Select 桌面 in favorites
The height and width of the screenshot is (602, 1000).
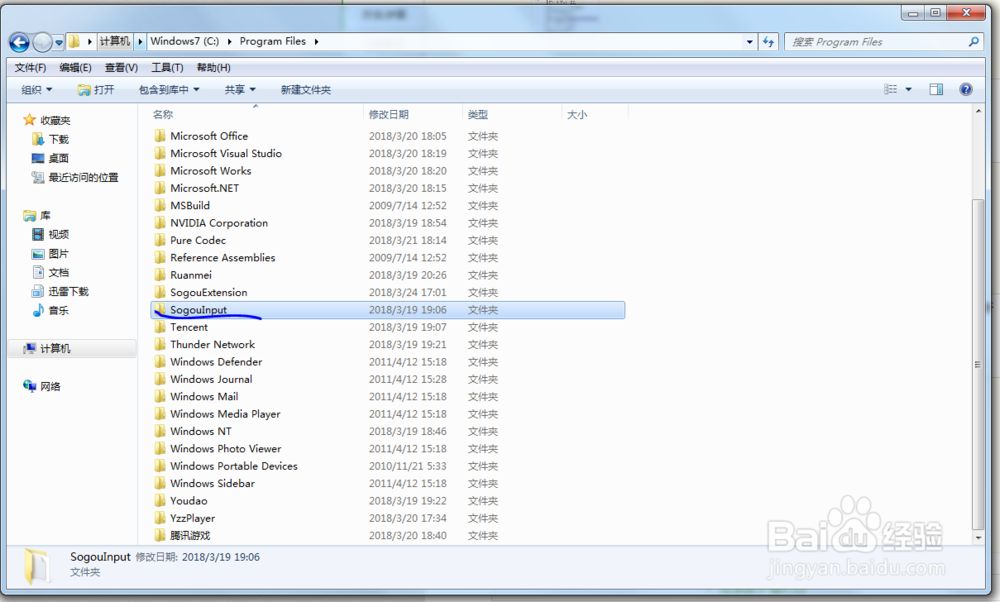point(58,158)
